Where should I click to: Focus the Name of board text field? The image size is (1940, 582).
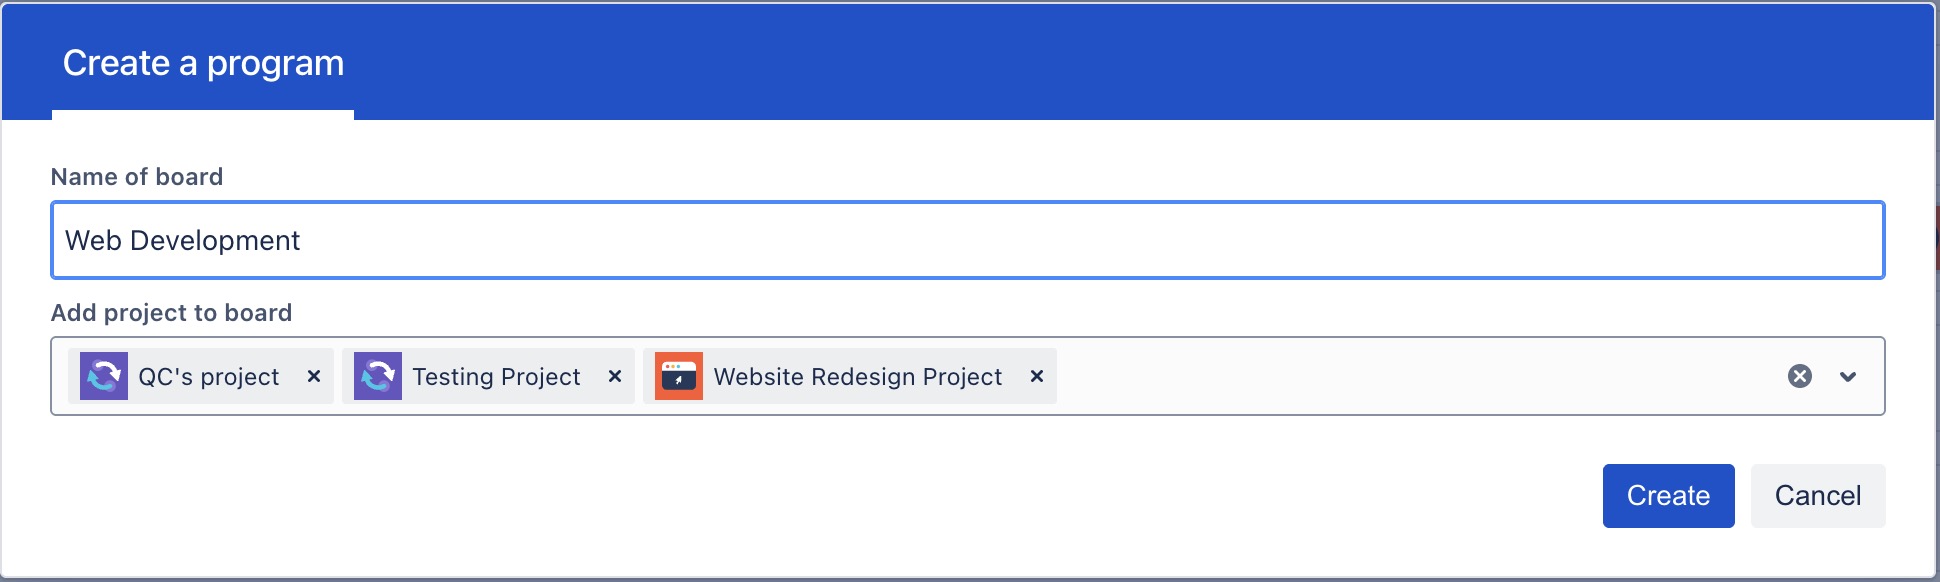coord(967,240)
